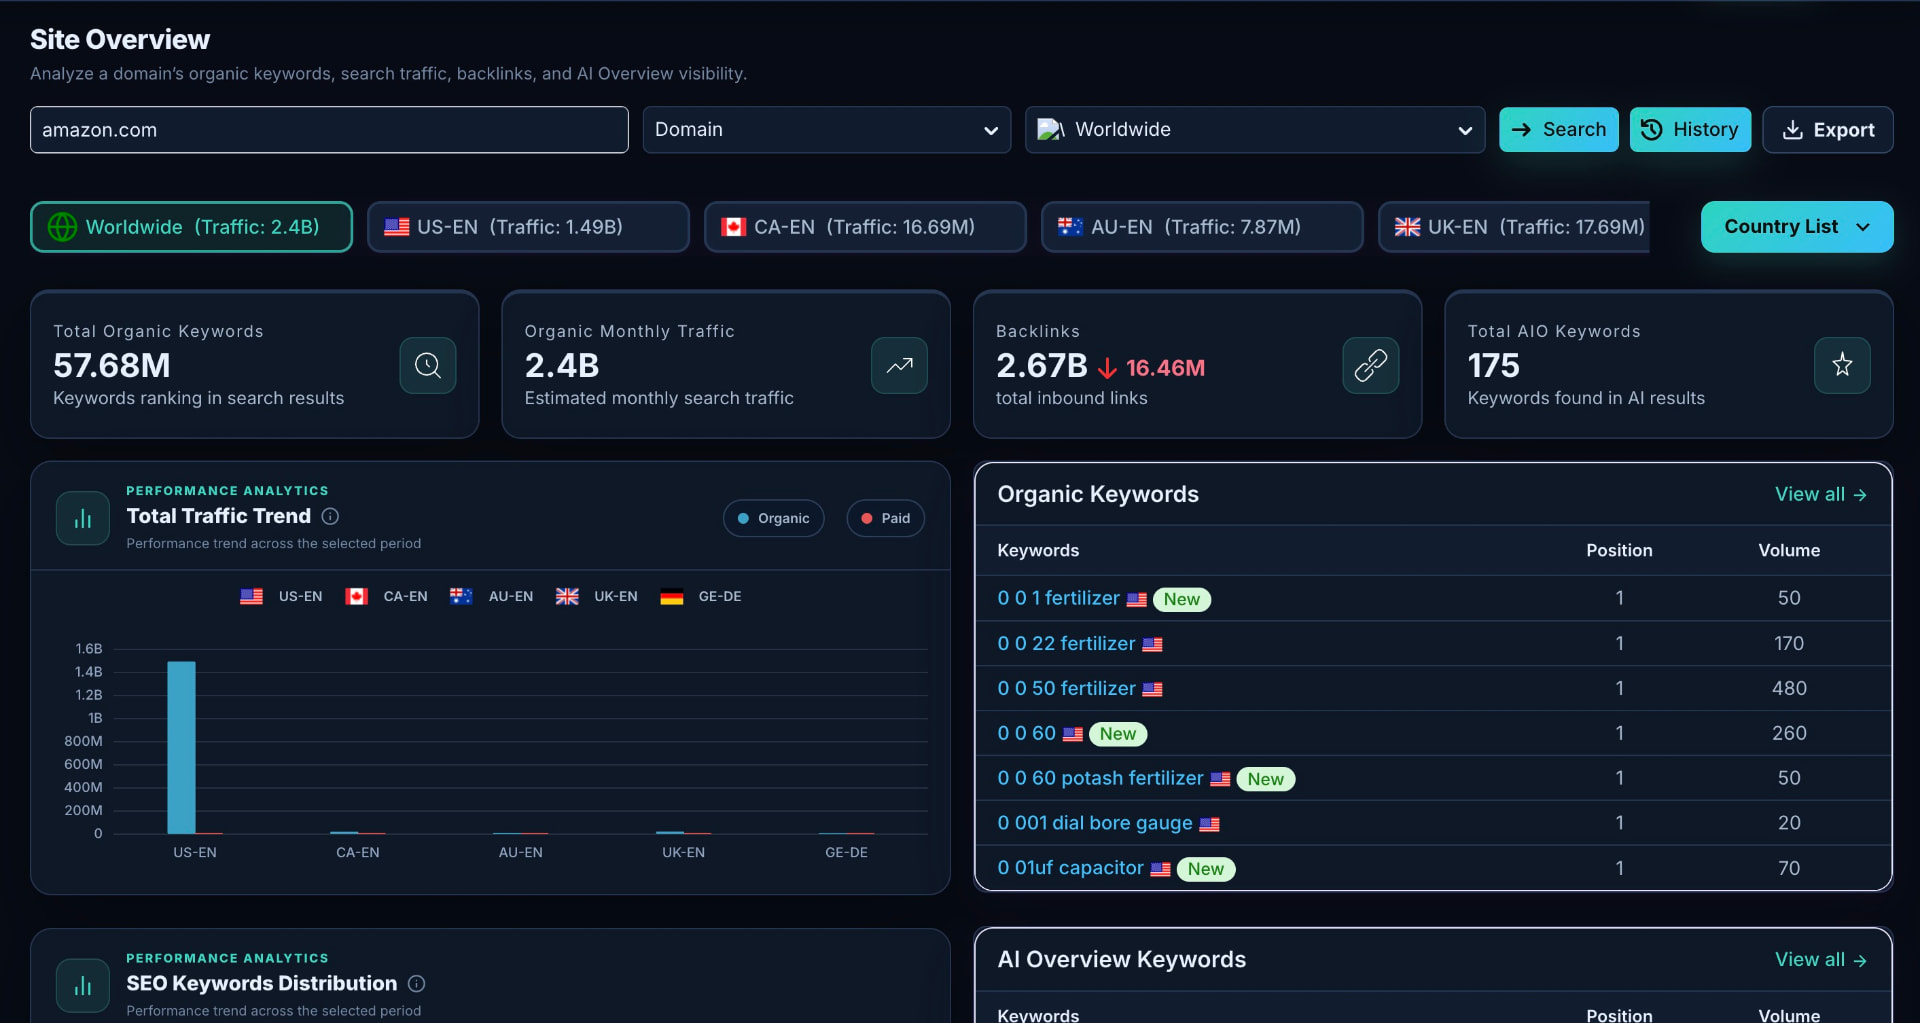This screenshot has height=1023, width=1920.
Task: Click the CA-EN flag in chart legend
Action: click(x=357, y=596)
